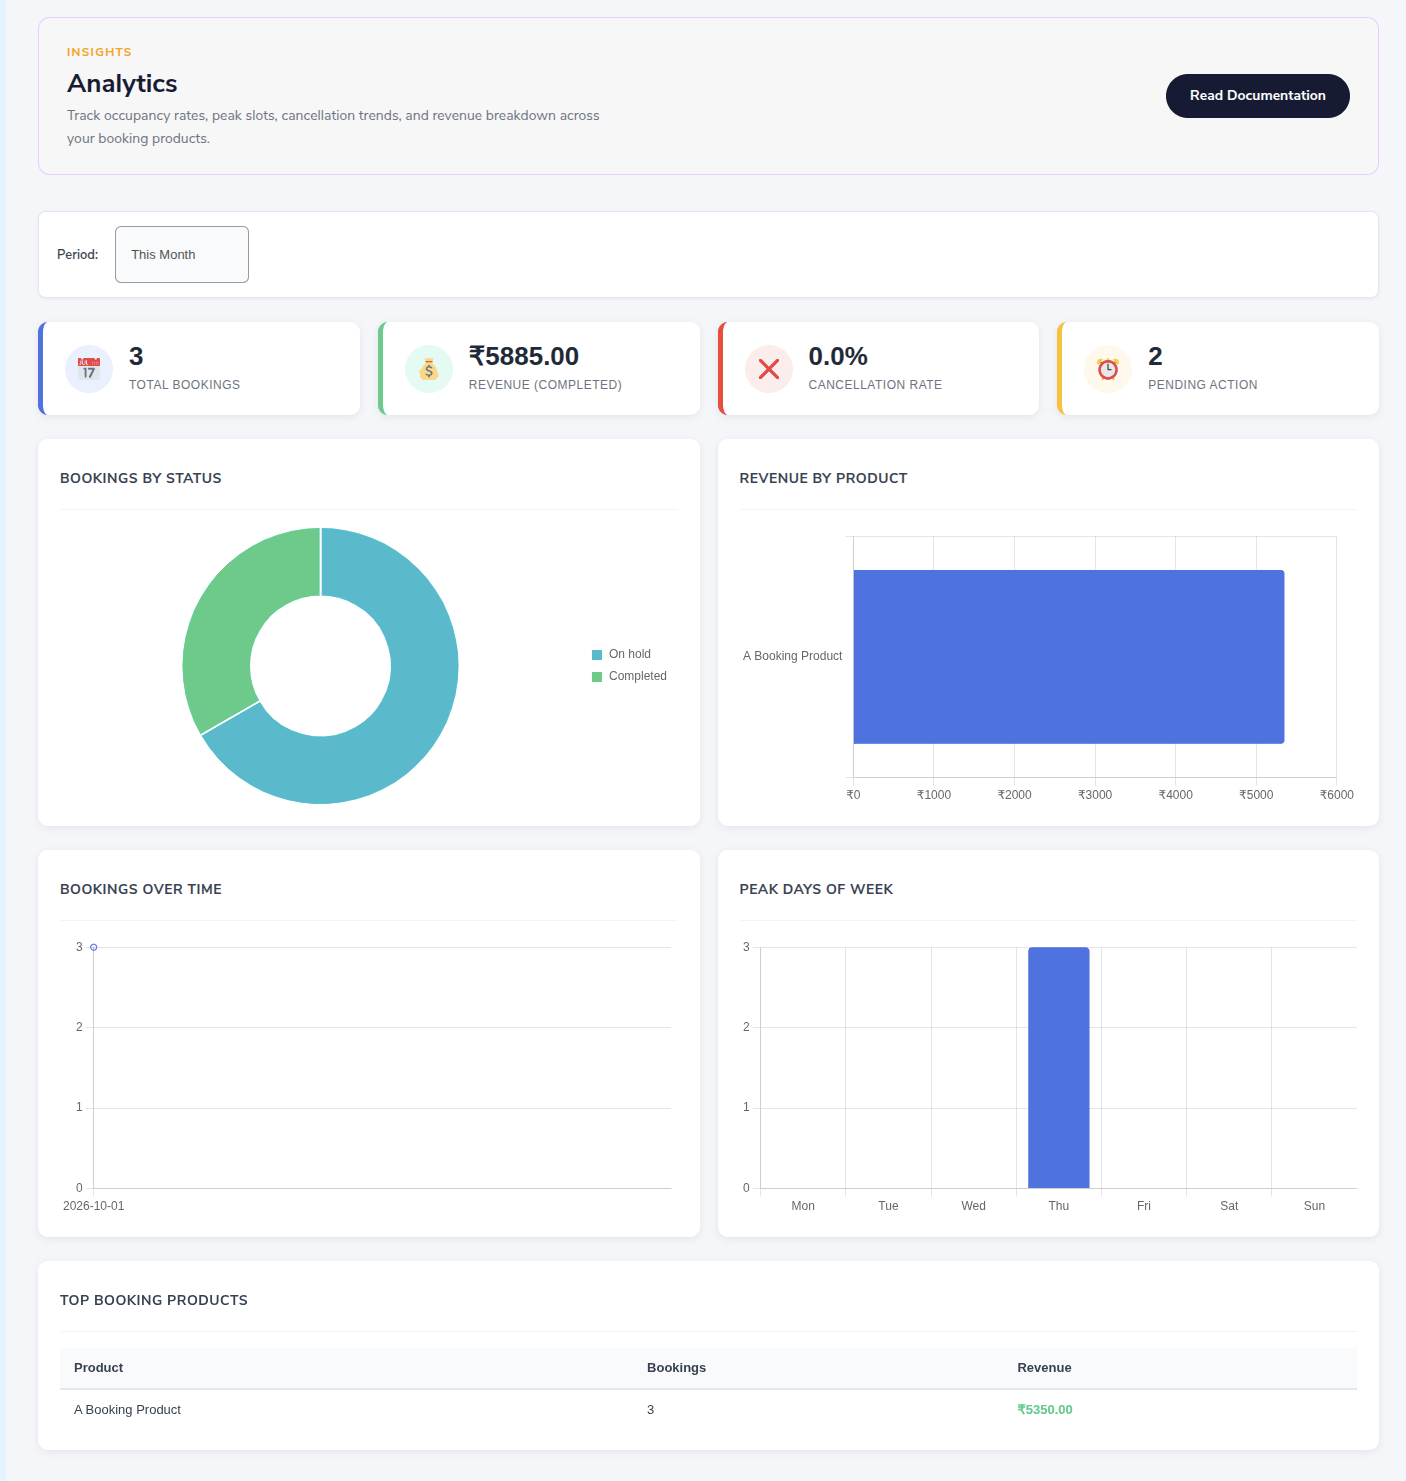Click A Booking Product table row cell

[127, 1410]
